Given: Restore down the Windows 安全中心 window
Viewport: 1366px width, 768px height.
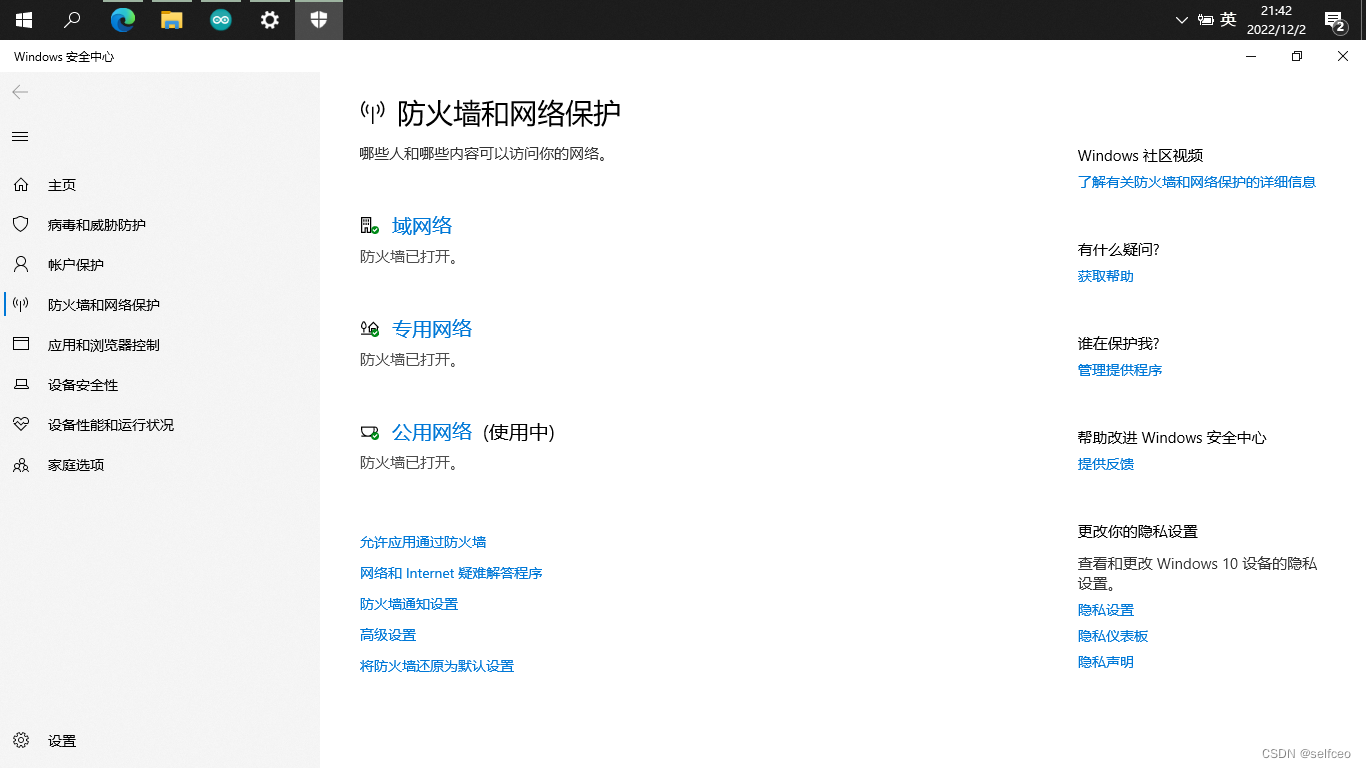Looking at the screenshot, I should [x=1297, y=57].
